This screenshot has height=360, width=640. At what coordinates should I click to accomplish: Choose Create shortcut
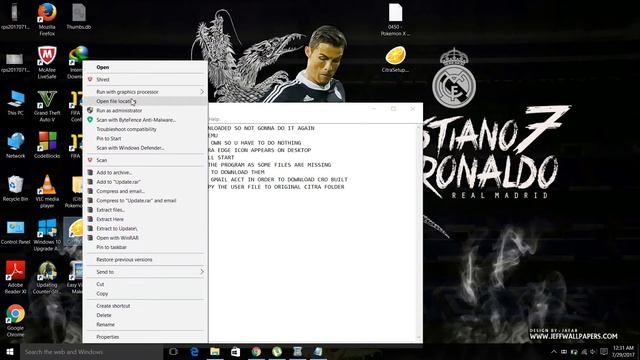[x=145, y=306]
